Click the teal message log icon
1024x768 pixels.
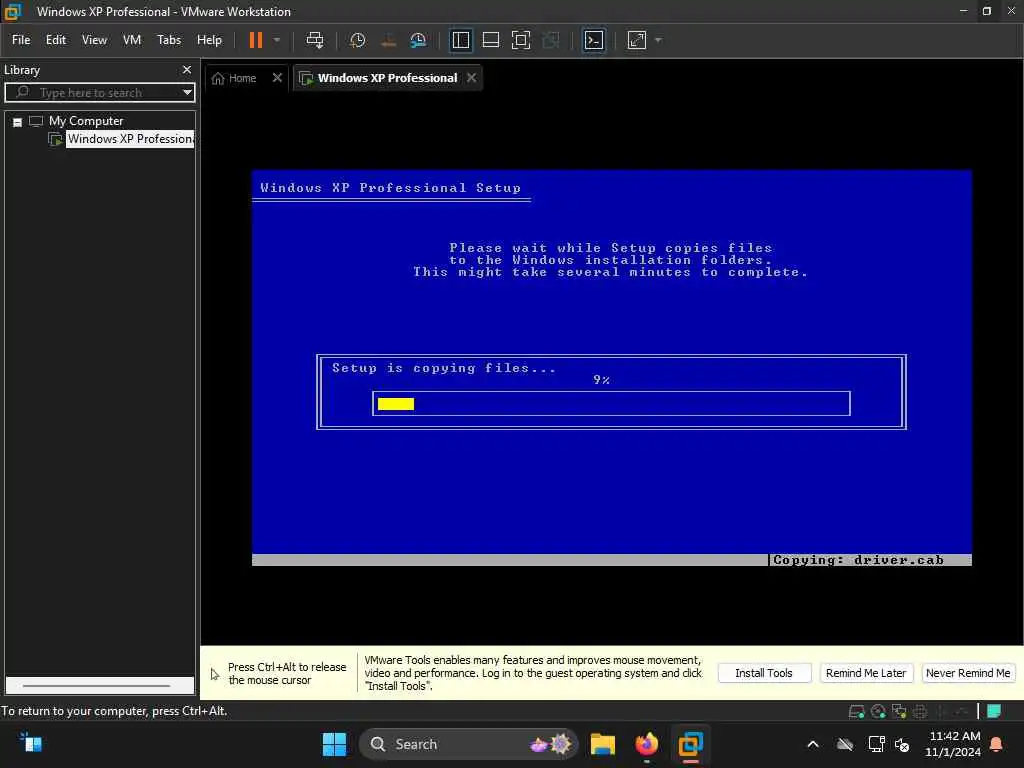click(x=994, y=711)
